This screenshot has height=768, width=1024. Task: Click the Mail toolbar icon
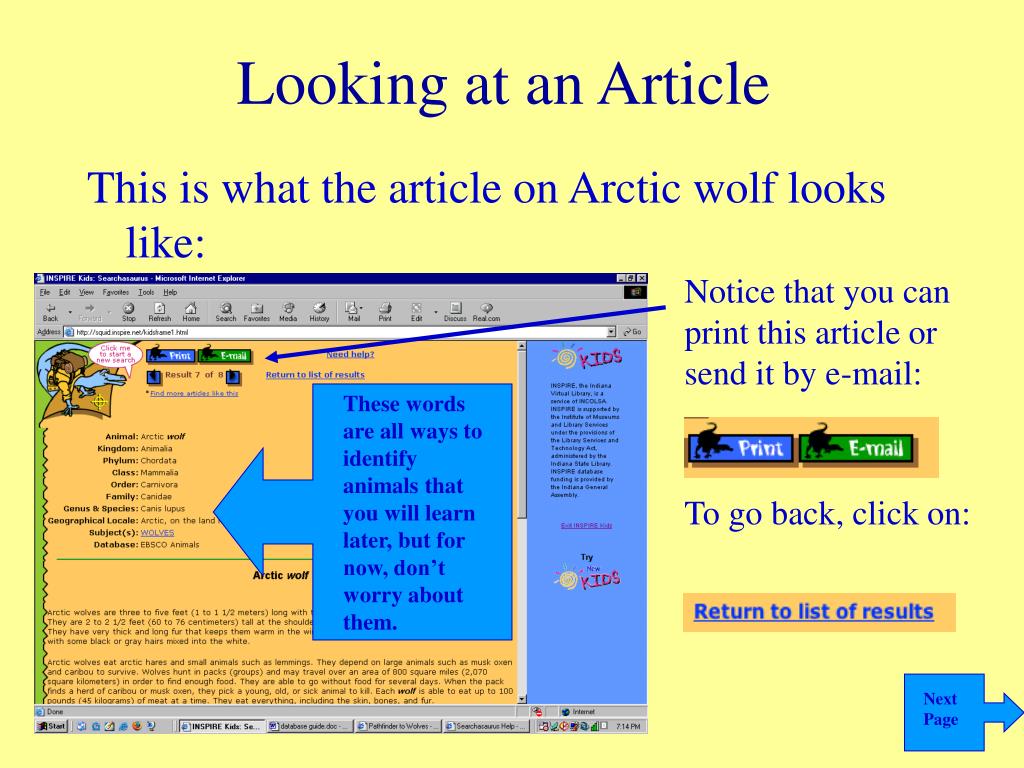(353, 312)
